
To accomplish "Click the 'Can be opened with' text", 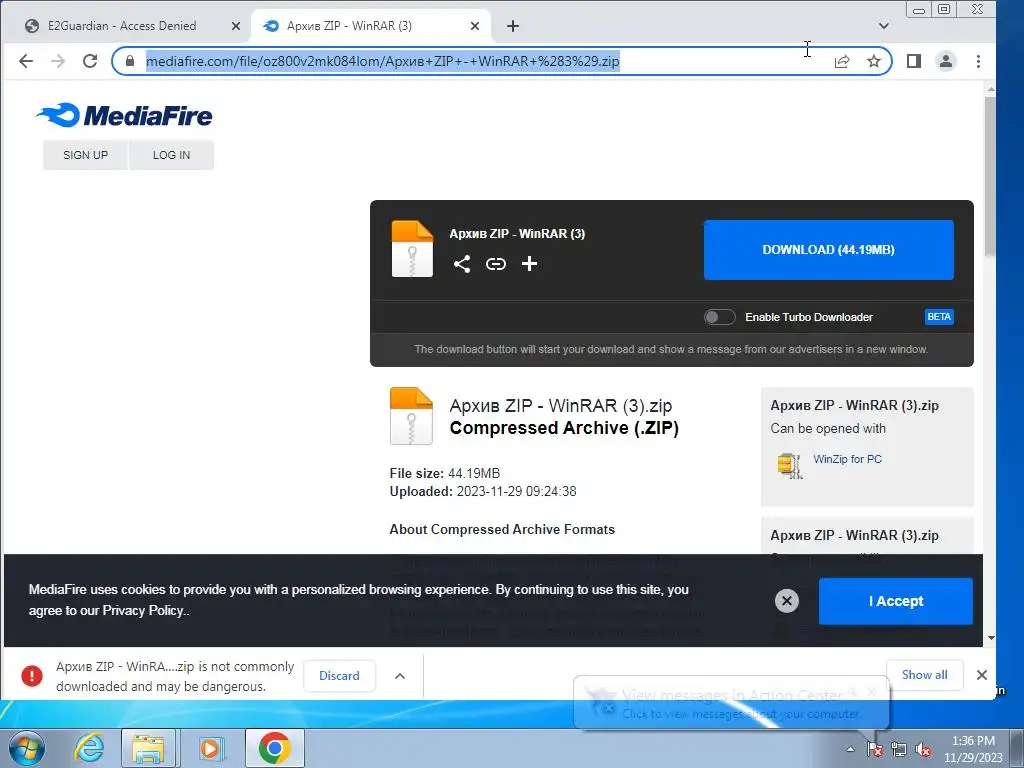I will tap(828, 429).
